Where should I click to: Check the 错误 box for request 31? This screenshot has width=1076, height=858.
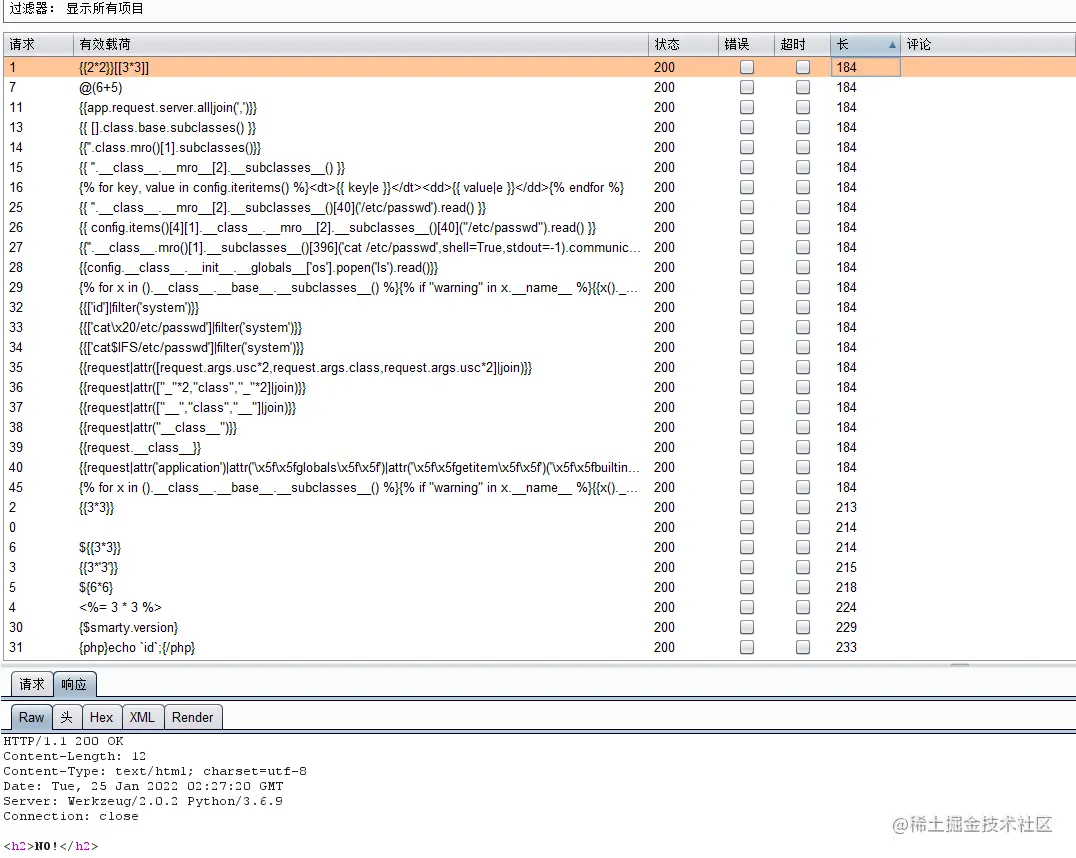coord(747,647)
